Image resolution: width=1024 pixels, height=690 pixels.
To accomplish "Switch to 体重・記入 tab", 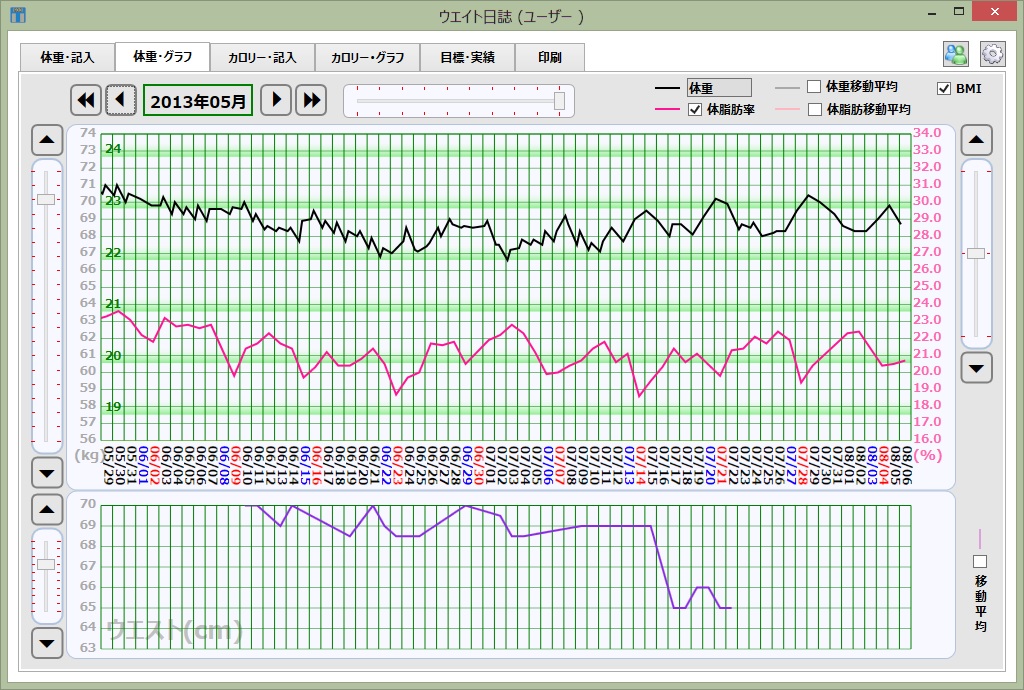I will coord(67,57).
